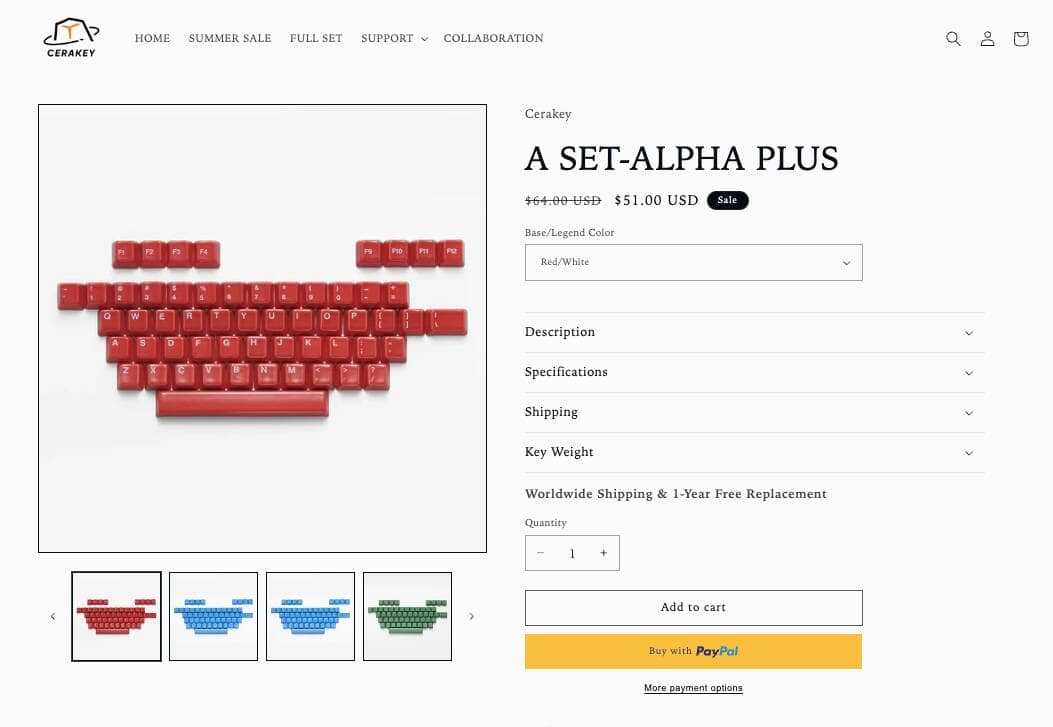Image resolution: width=1053 pixels, height=727 pixels.
Task: Open the account login icon
Action: [x=987, y=39]
